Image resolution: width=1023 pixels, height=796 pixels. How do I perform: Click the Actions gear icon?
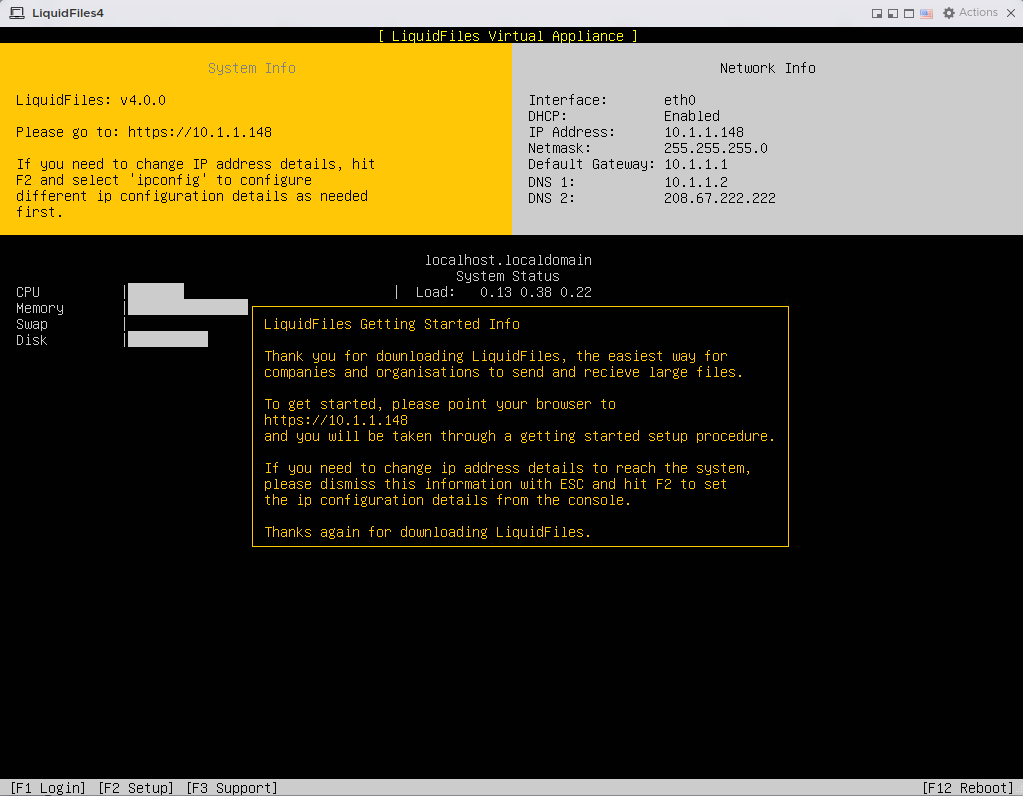[x=947, y=14]
